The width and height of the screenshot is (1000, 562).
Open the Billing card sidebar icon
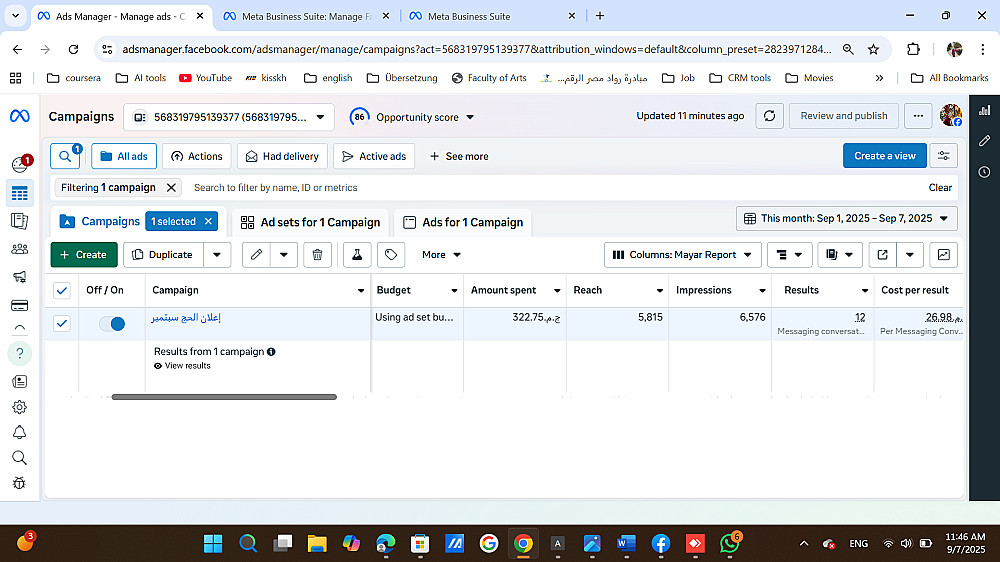[20, 306]
